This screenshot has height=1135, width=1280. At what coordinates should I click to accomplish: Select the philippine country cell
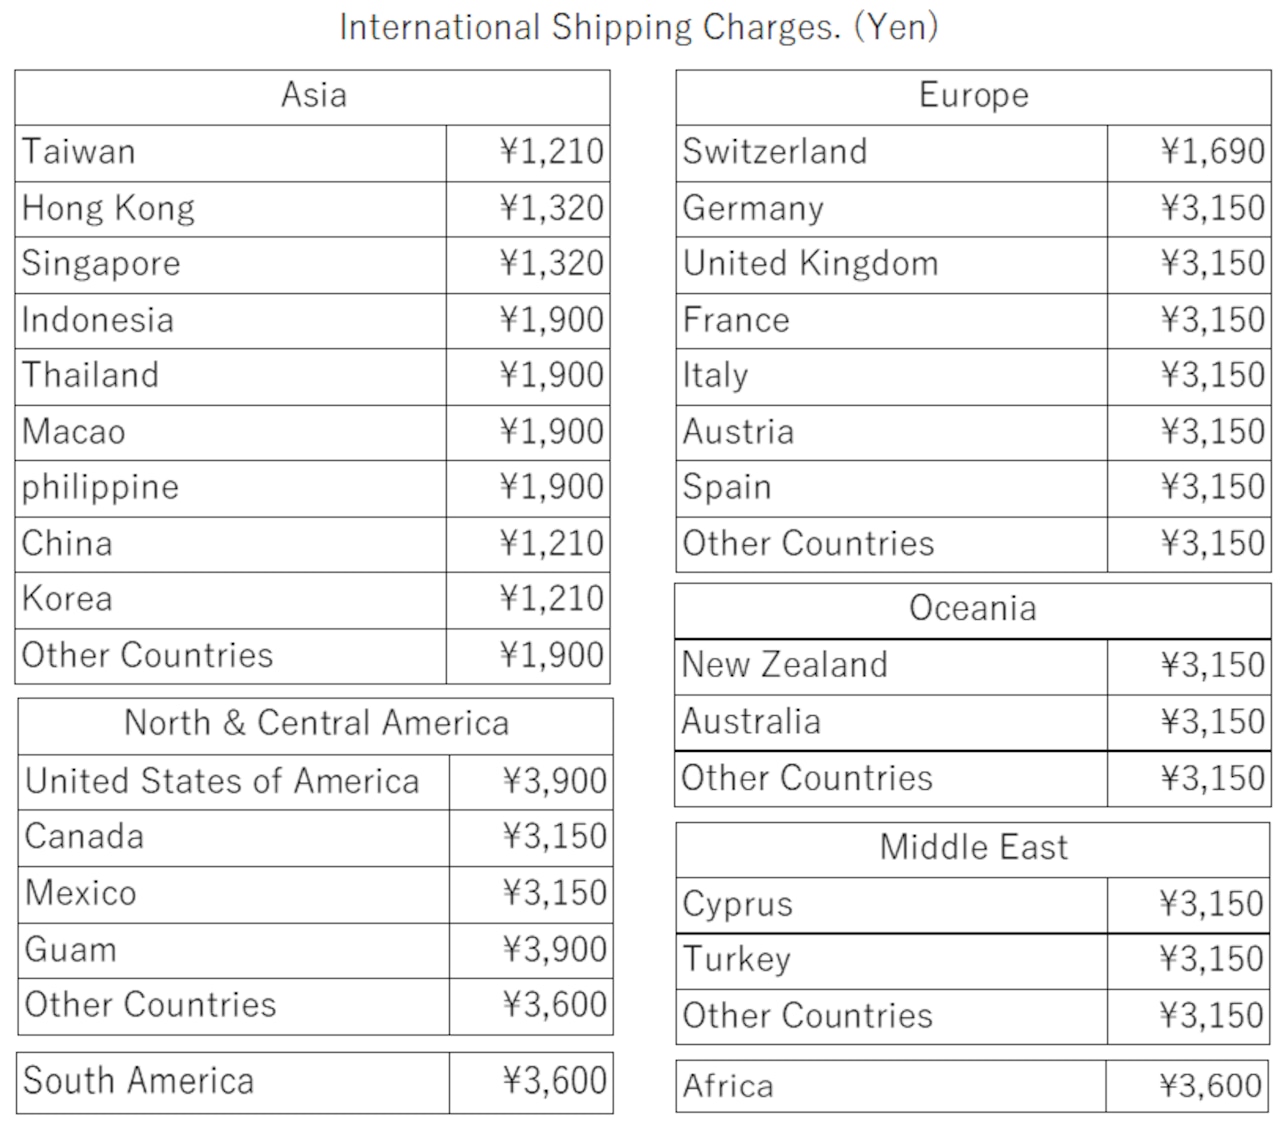tap(231, 488)
